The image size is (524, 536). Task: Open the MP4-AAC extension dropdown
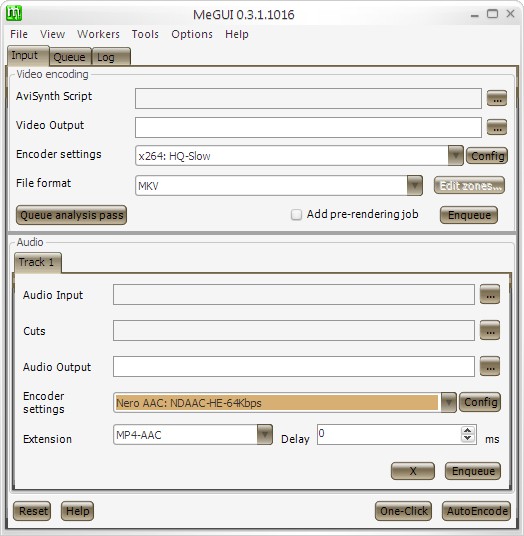[x=265, y=434]
